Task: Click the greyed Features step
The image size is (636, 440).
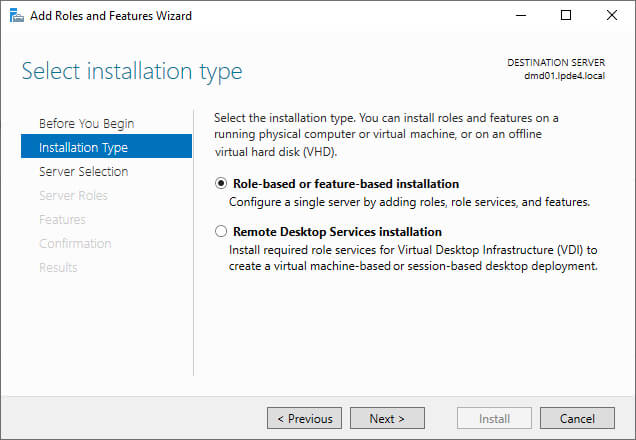Action: [x=62, y=219]
